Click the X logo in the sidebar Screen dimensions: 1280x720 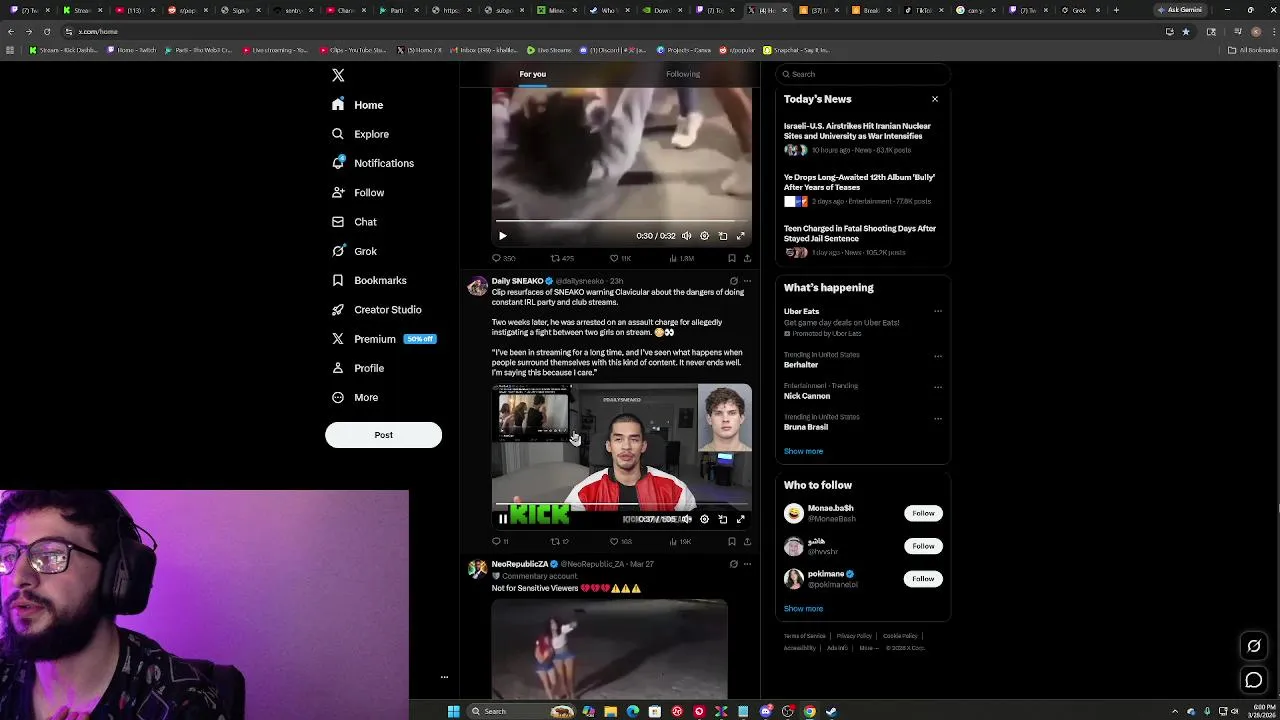pos(338,76)
